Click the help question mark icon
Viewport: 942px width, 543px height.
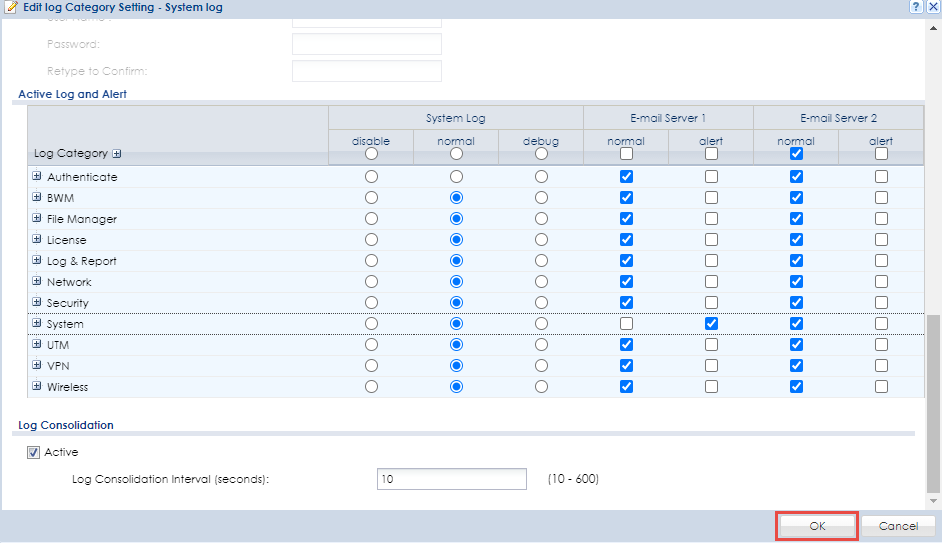coord(915,7)
